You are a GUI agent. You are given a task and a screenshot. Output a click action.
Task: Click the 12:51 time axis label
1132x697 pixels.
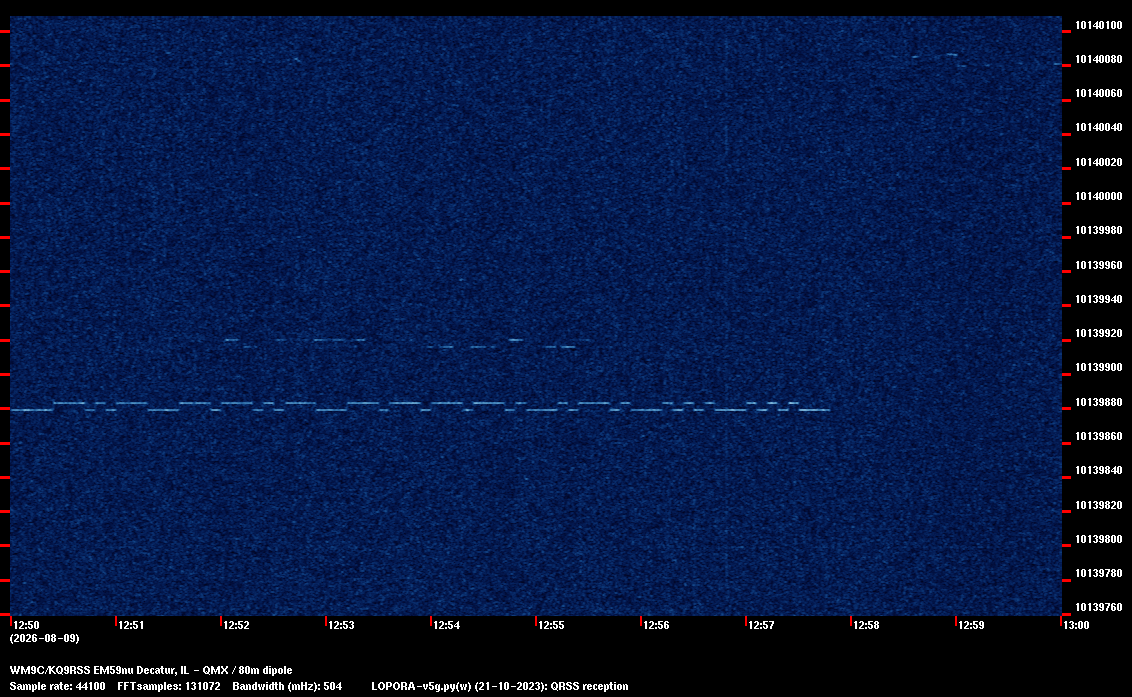pyautogui.click(x=131, y=625)
